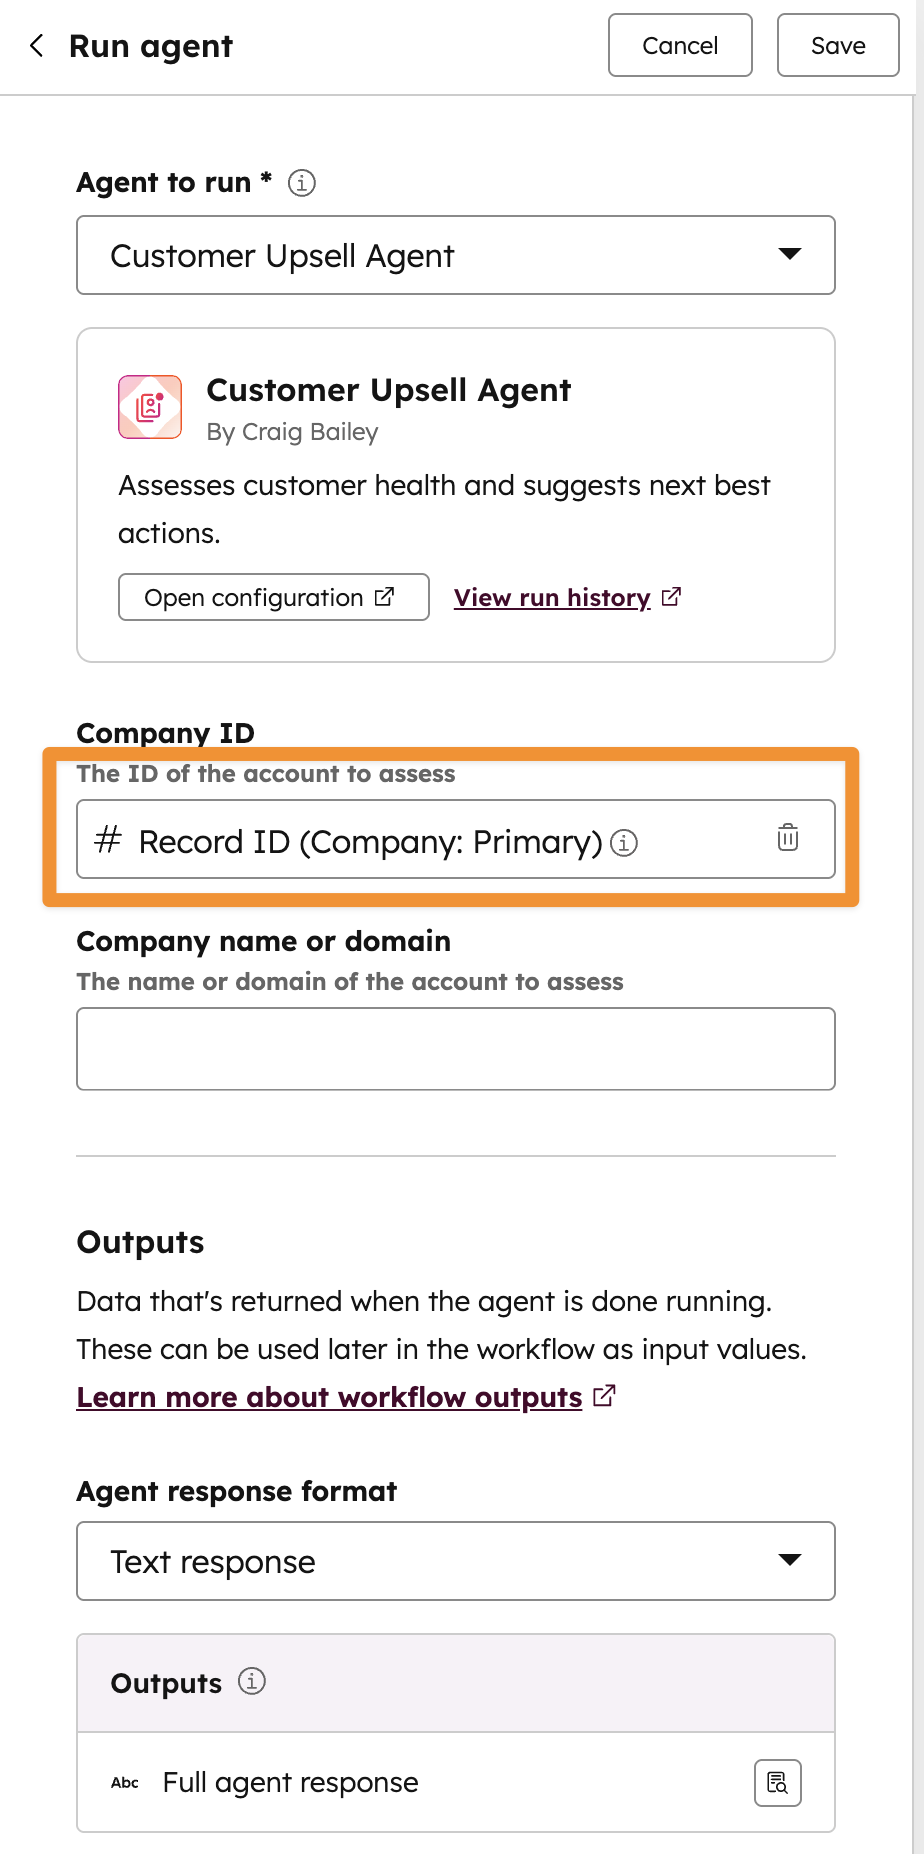The height and width of the screenshot is (1854, 924).
Task: Open configuration for Customer Upsell Agent
Action: 272,597
